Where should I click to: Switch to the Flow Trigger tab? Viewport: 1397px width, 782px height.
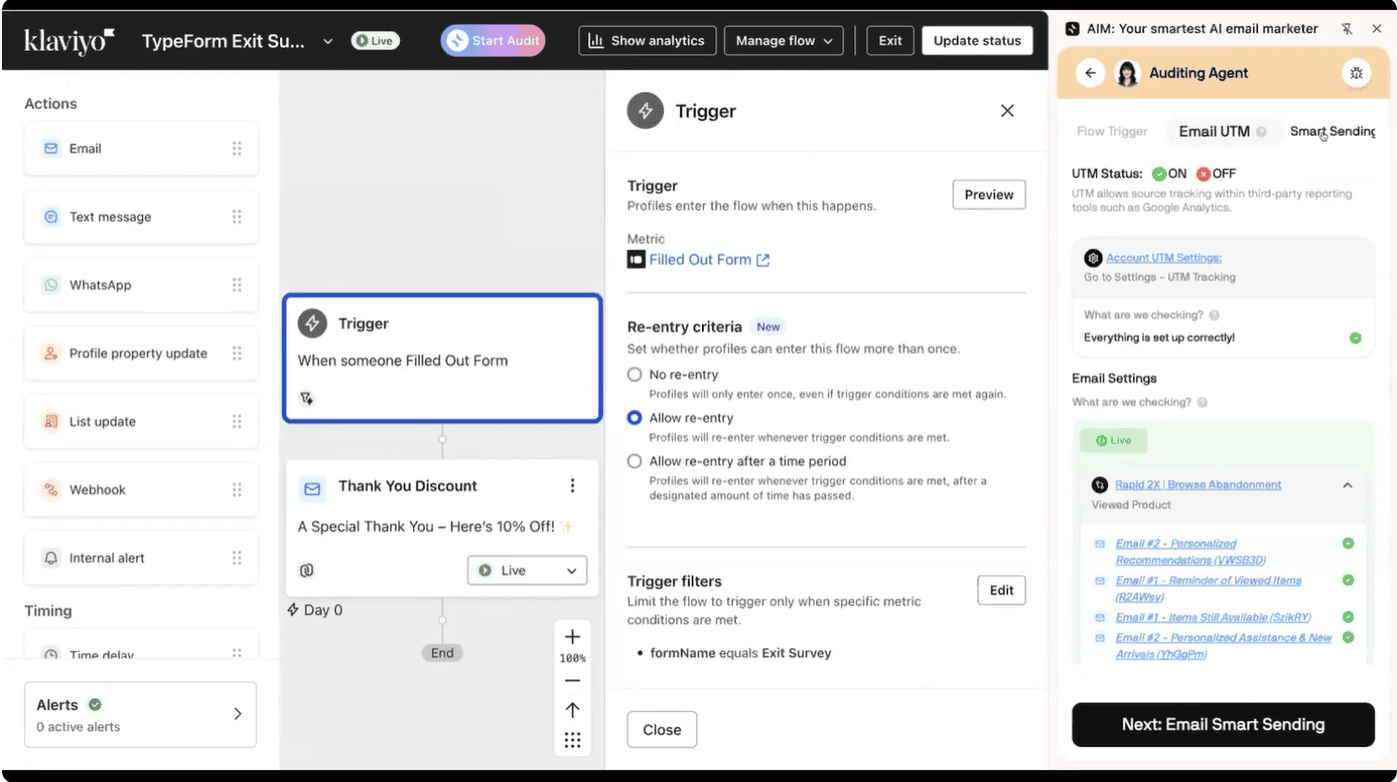1112,131
